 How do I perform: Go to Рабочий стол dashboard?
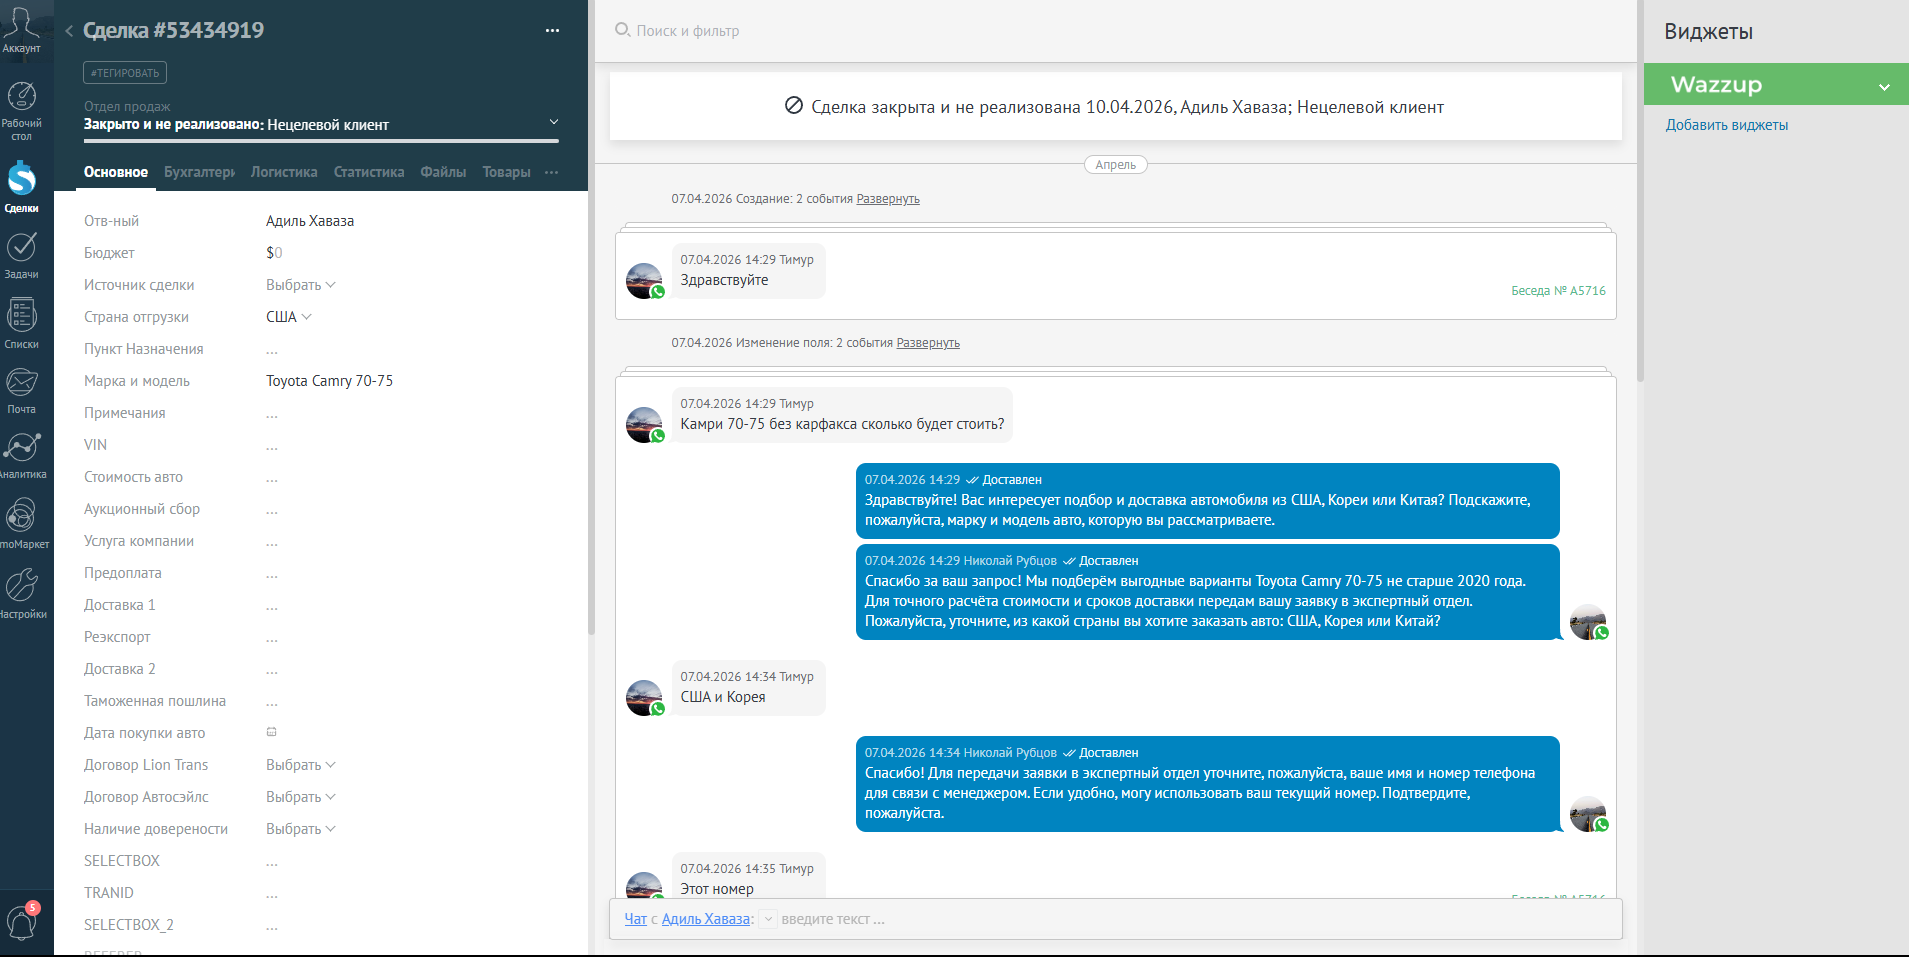(21, 111)
